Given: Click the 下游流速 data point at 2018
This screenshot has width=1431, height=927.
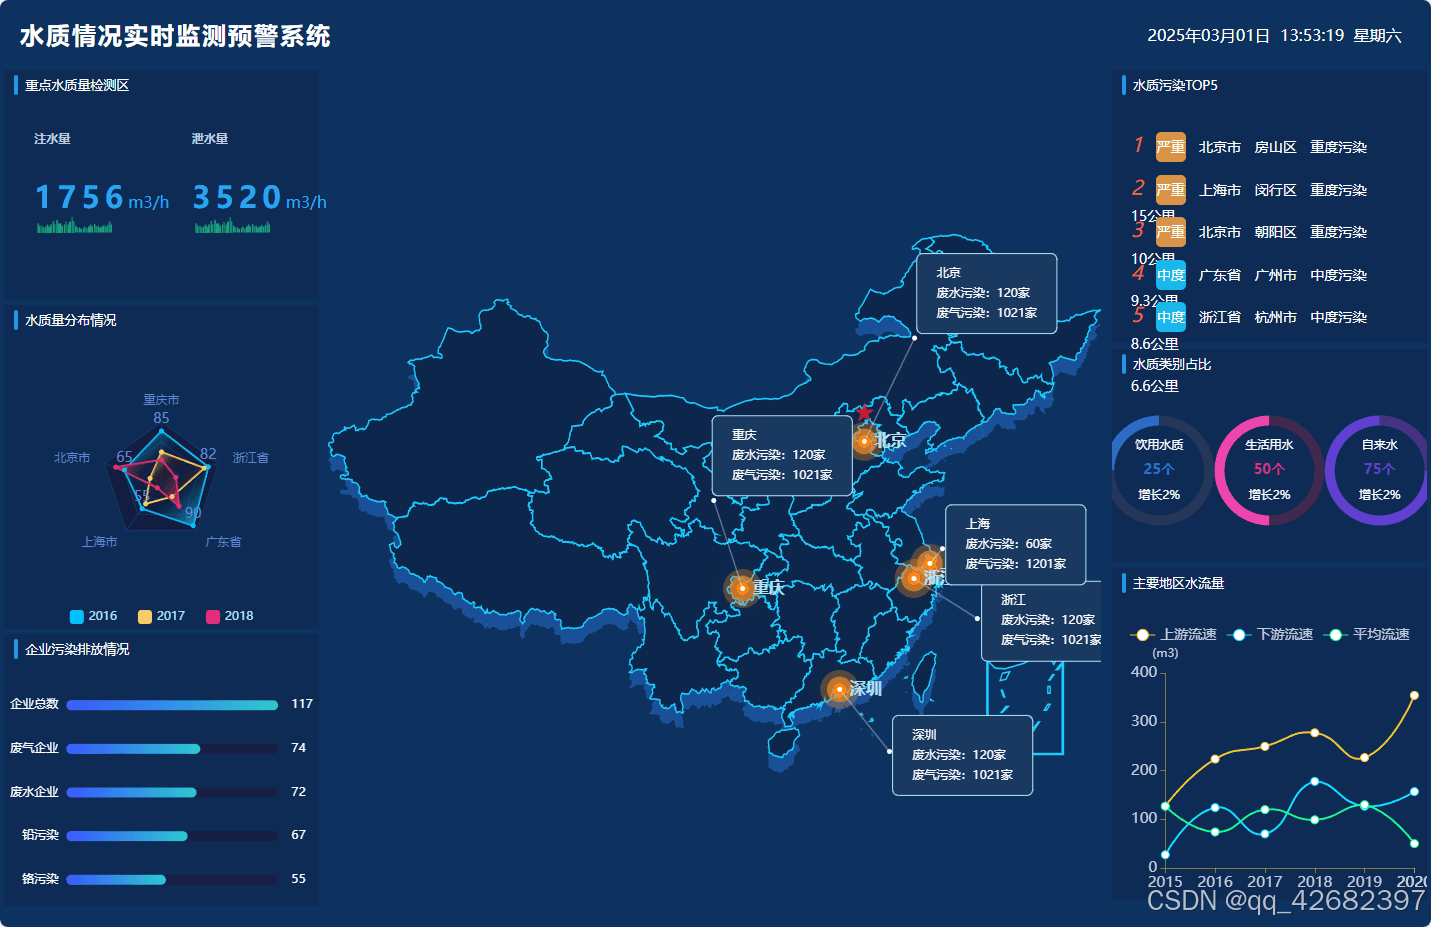Looking at the screenshot, I should coord(1314,781).
